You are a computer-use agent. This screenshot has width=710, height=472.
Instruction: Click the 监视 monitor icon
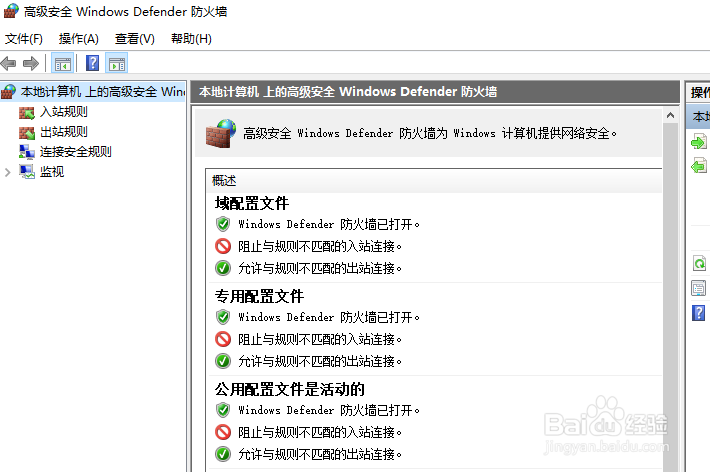click(x=27, y=172)
